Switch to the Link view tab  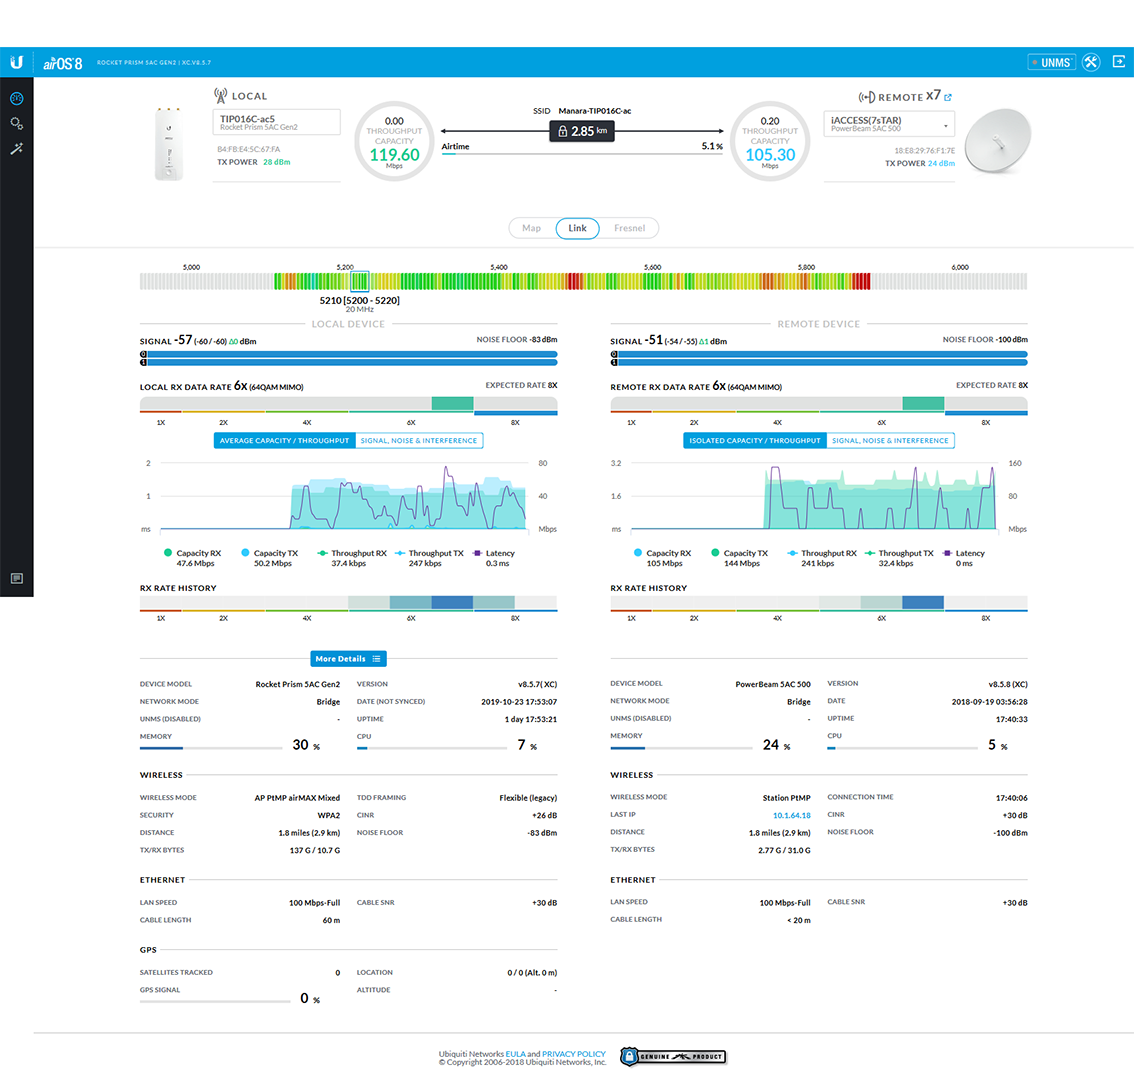pos(577,228)
